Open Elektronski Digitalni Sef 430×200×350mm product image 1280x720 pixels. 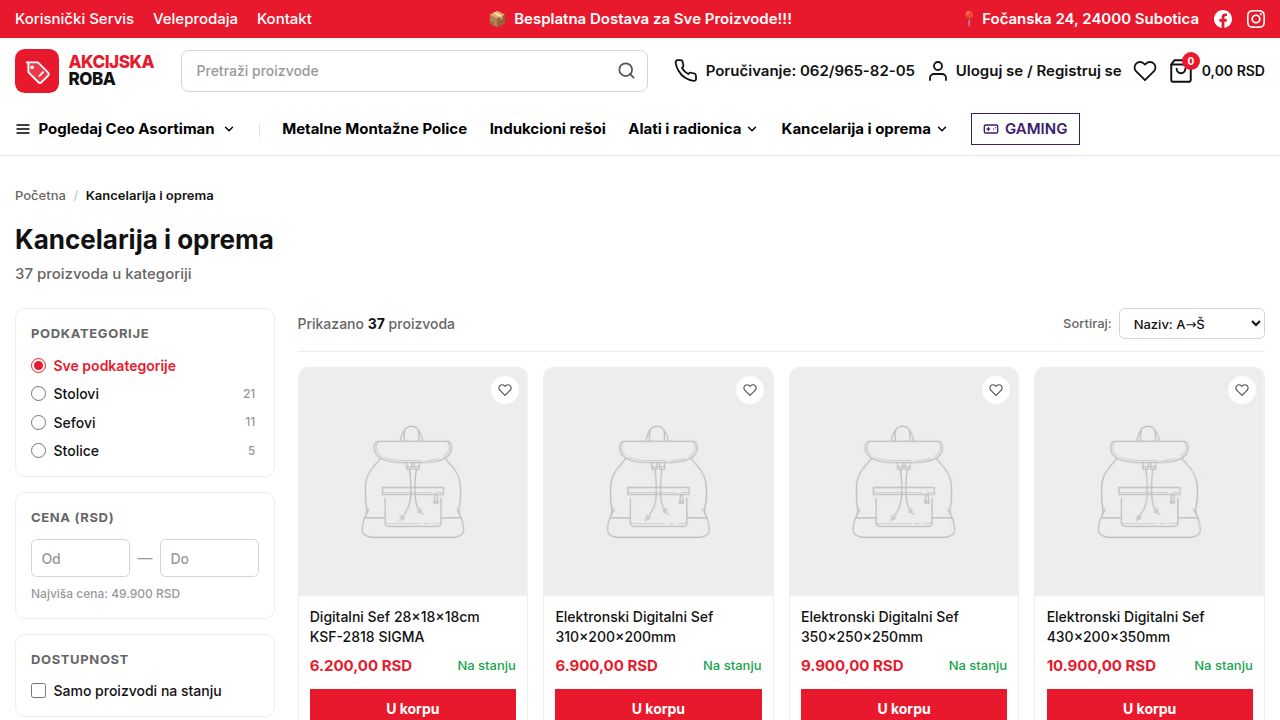[x=1150, y=482]
